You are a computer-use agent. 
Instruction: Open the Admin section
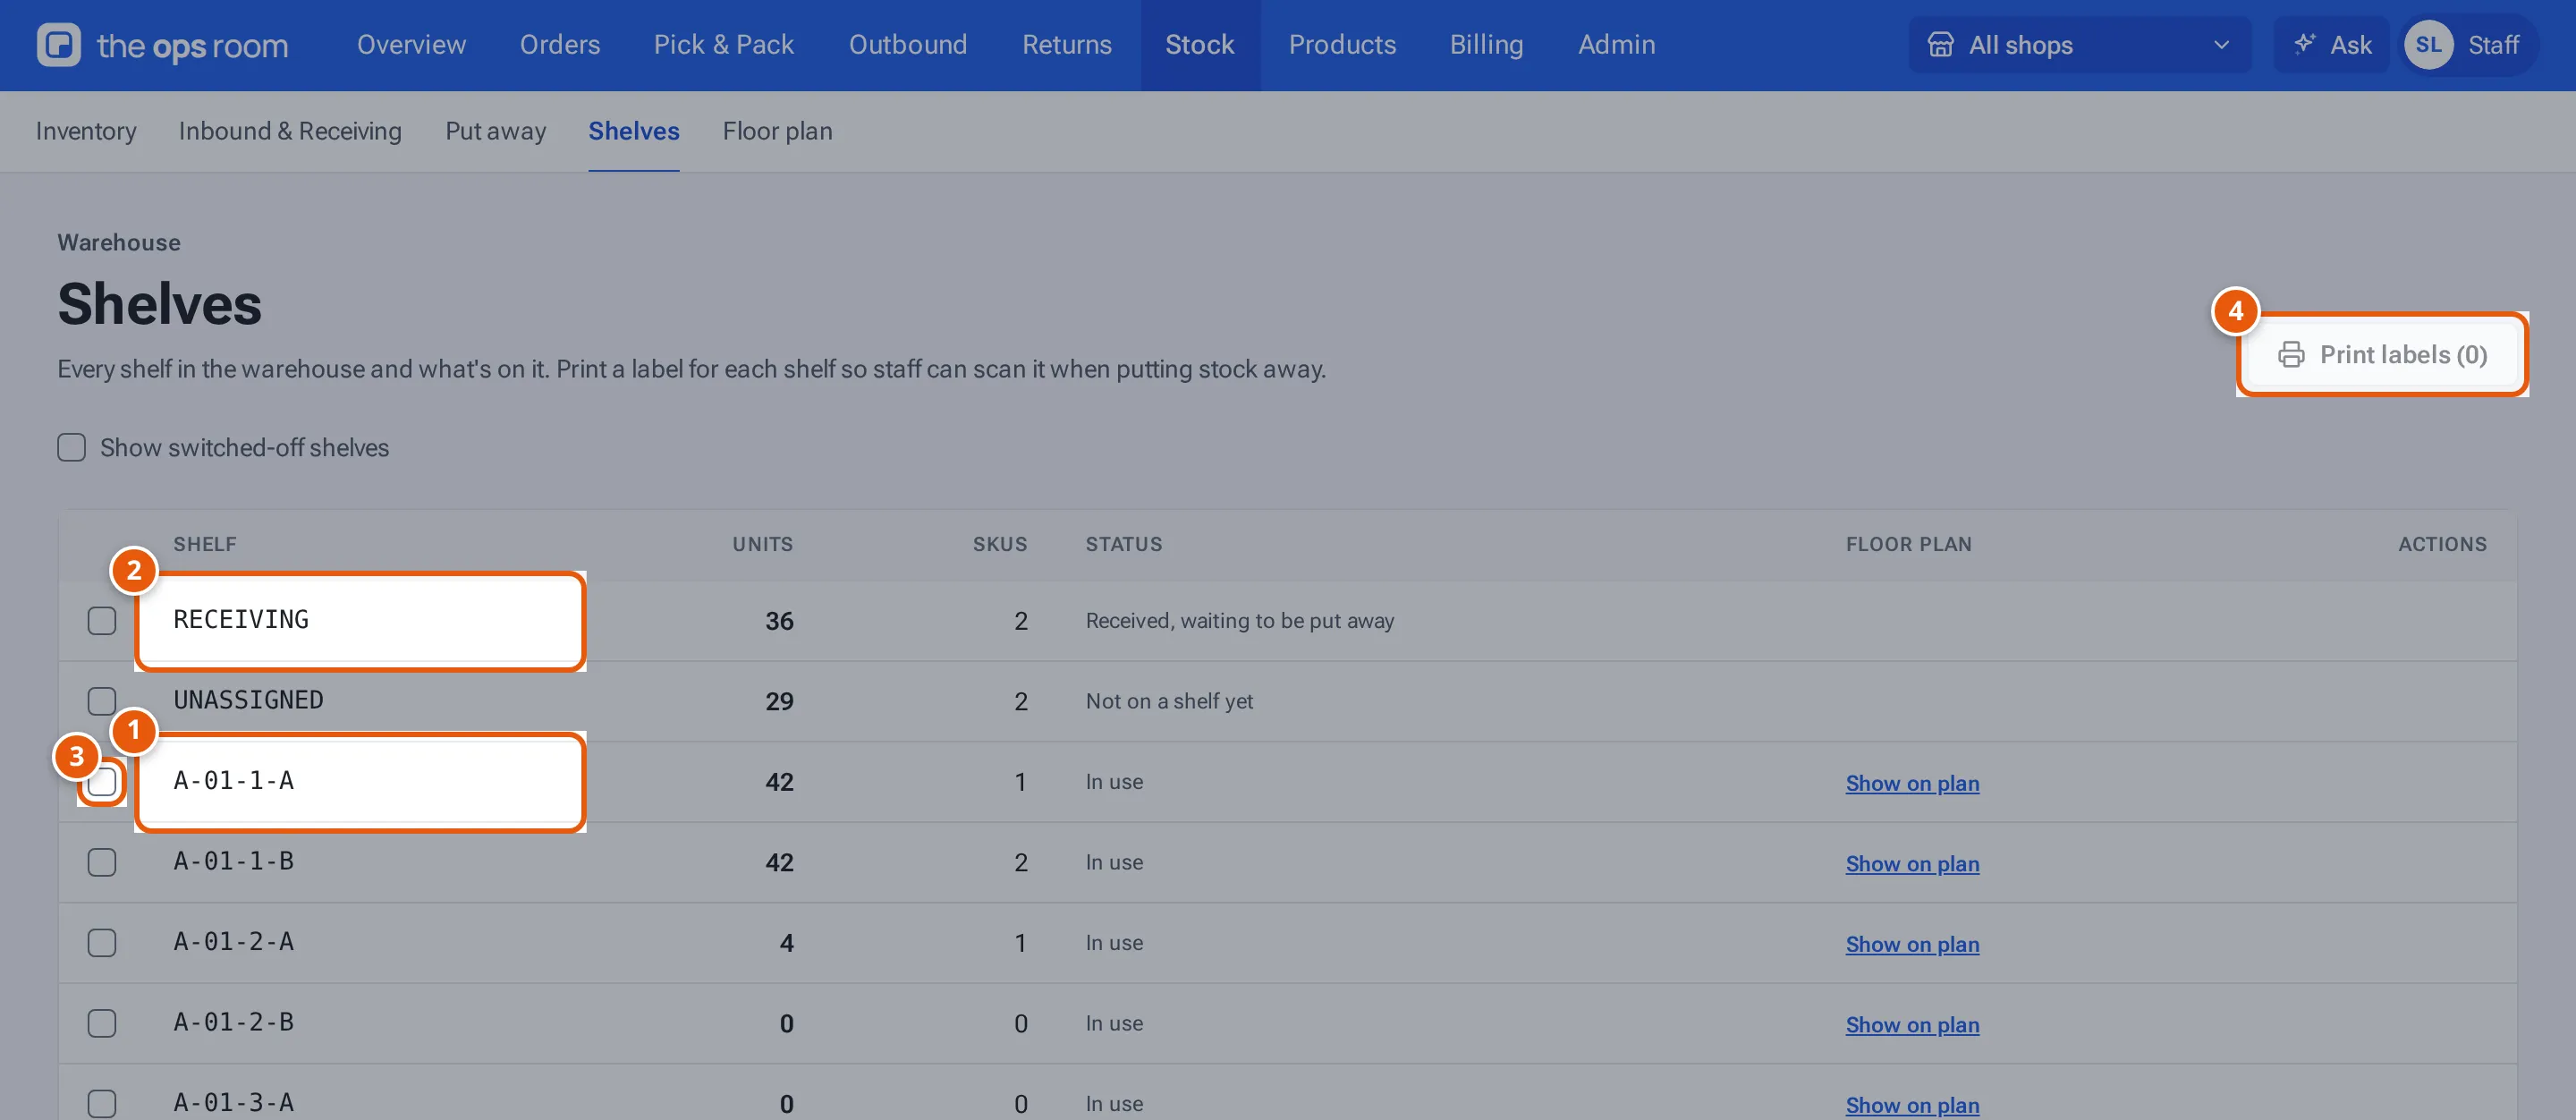(x=1617, y=45)
